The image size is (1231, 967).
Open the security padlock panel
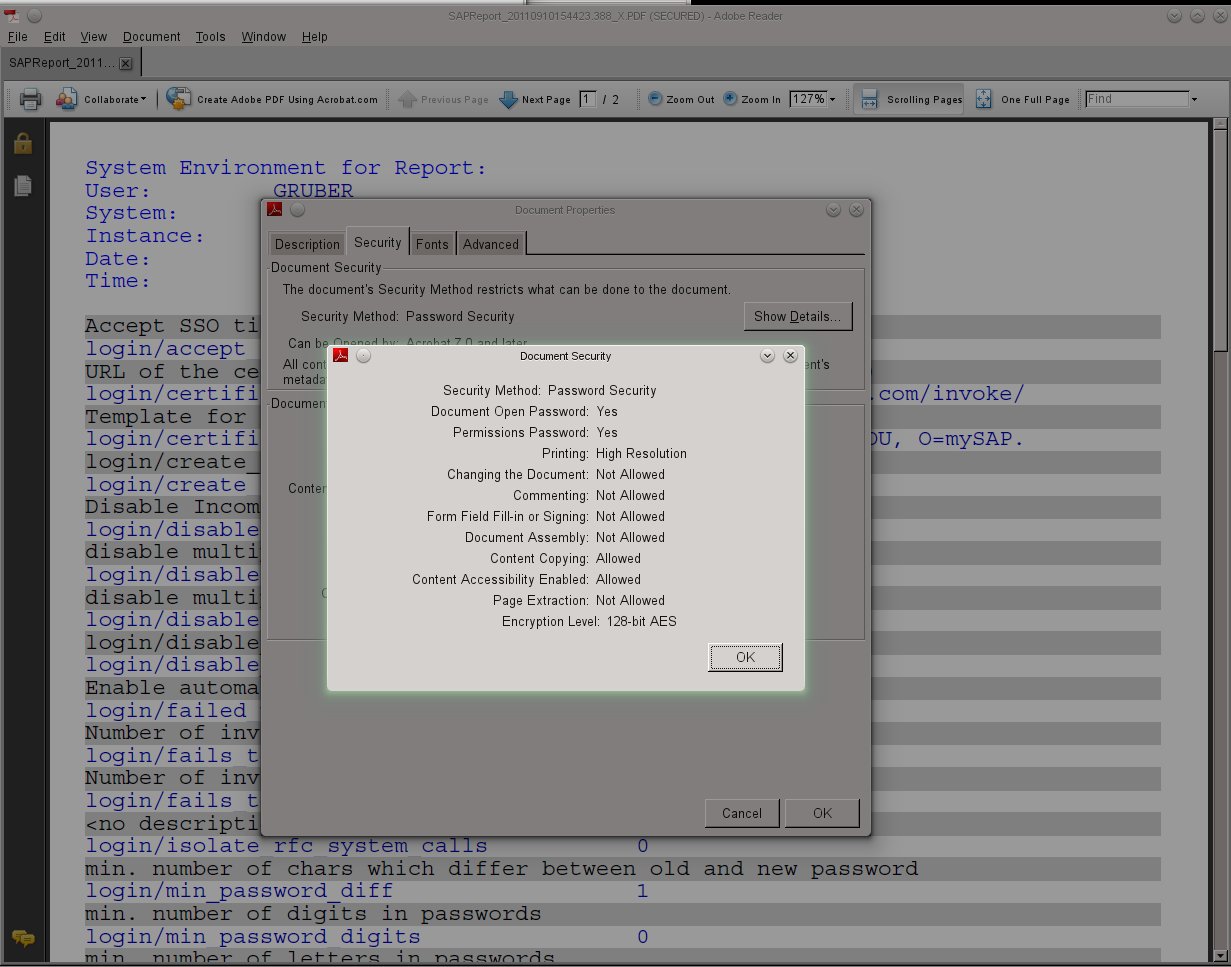pos(22,144)
